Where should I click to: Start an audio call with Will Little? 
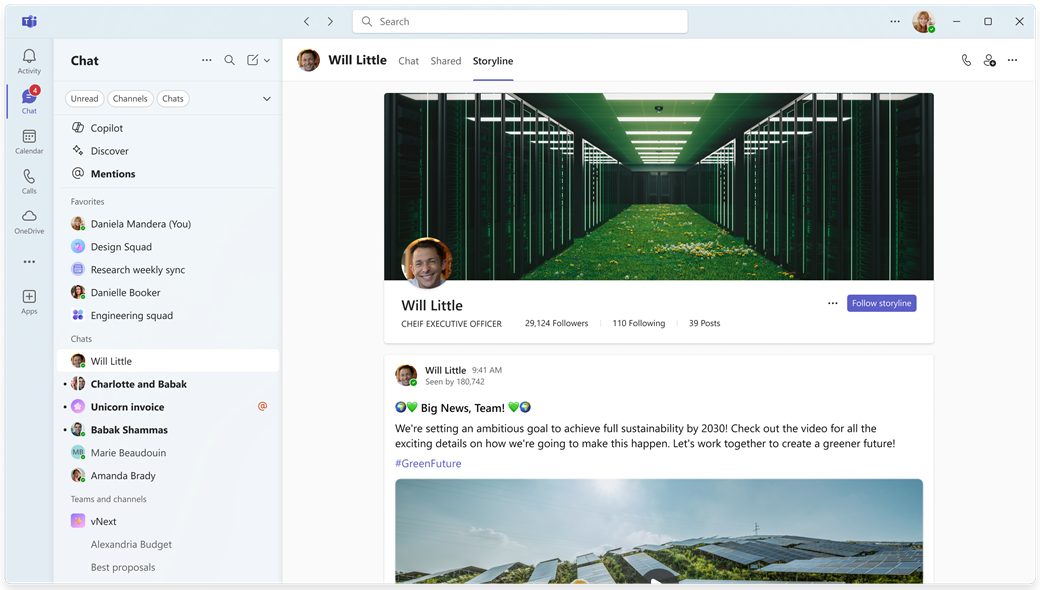pos(966,61)
